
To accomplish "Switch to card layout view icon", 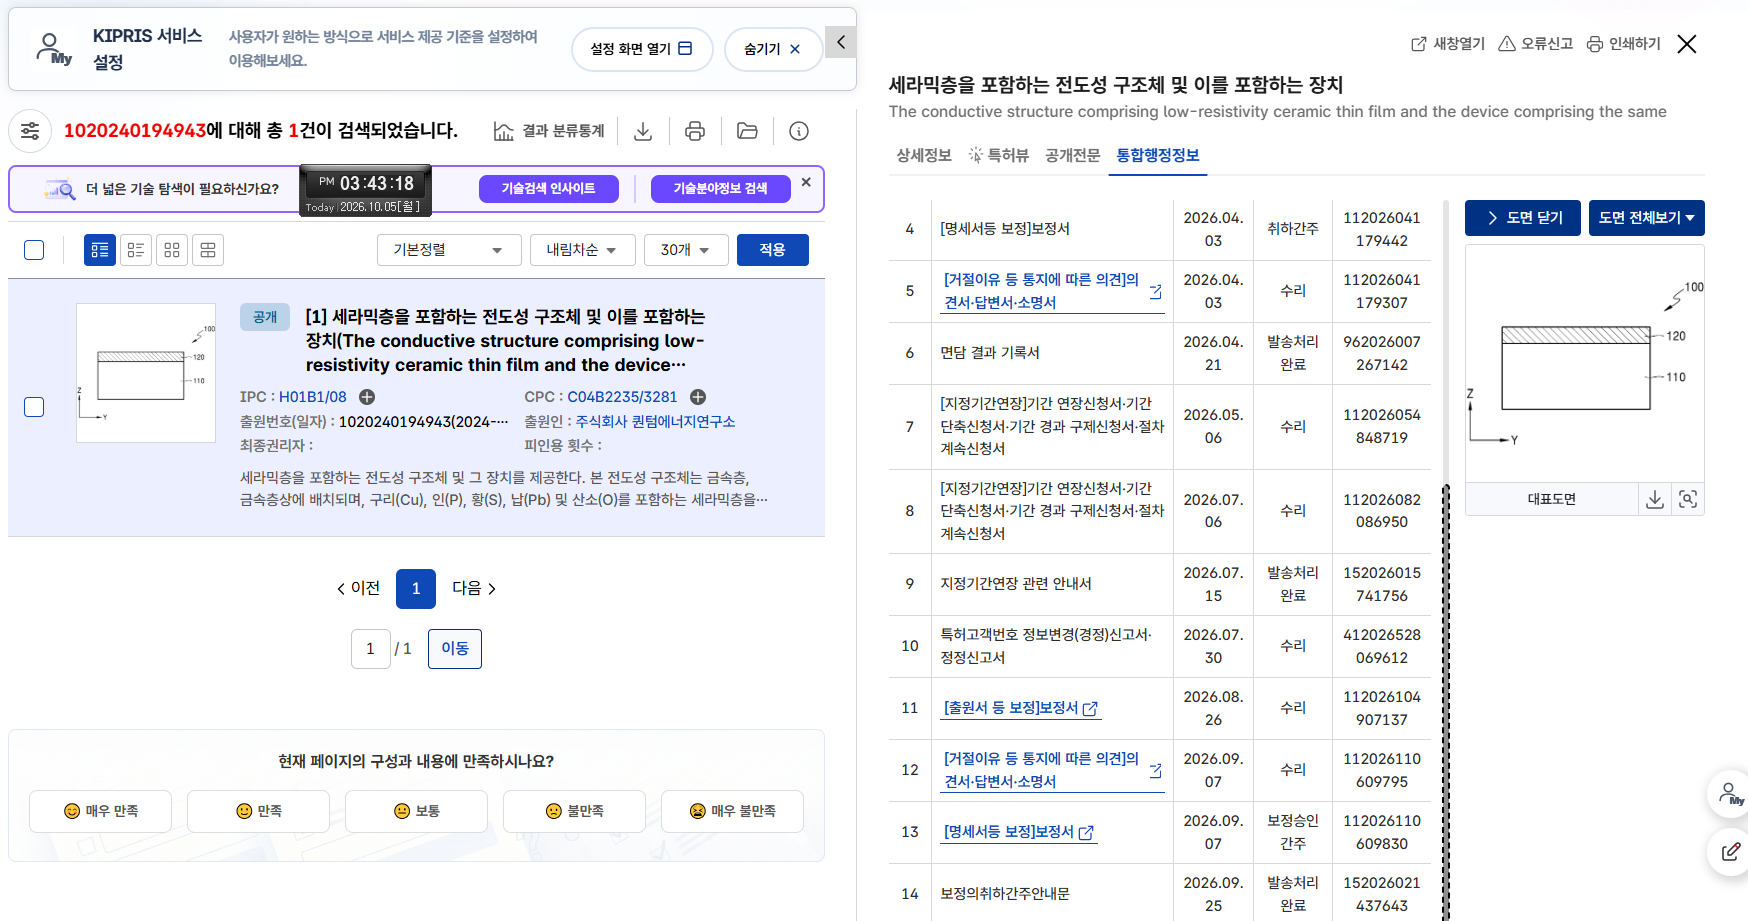I will pyautogui.click(x=208, y=250).
